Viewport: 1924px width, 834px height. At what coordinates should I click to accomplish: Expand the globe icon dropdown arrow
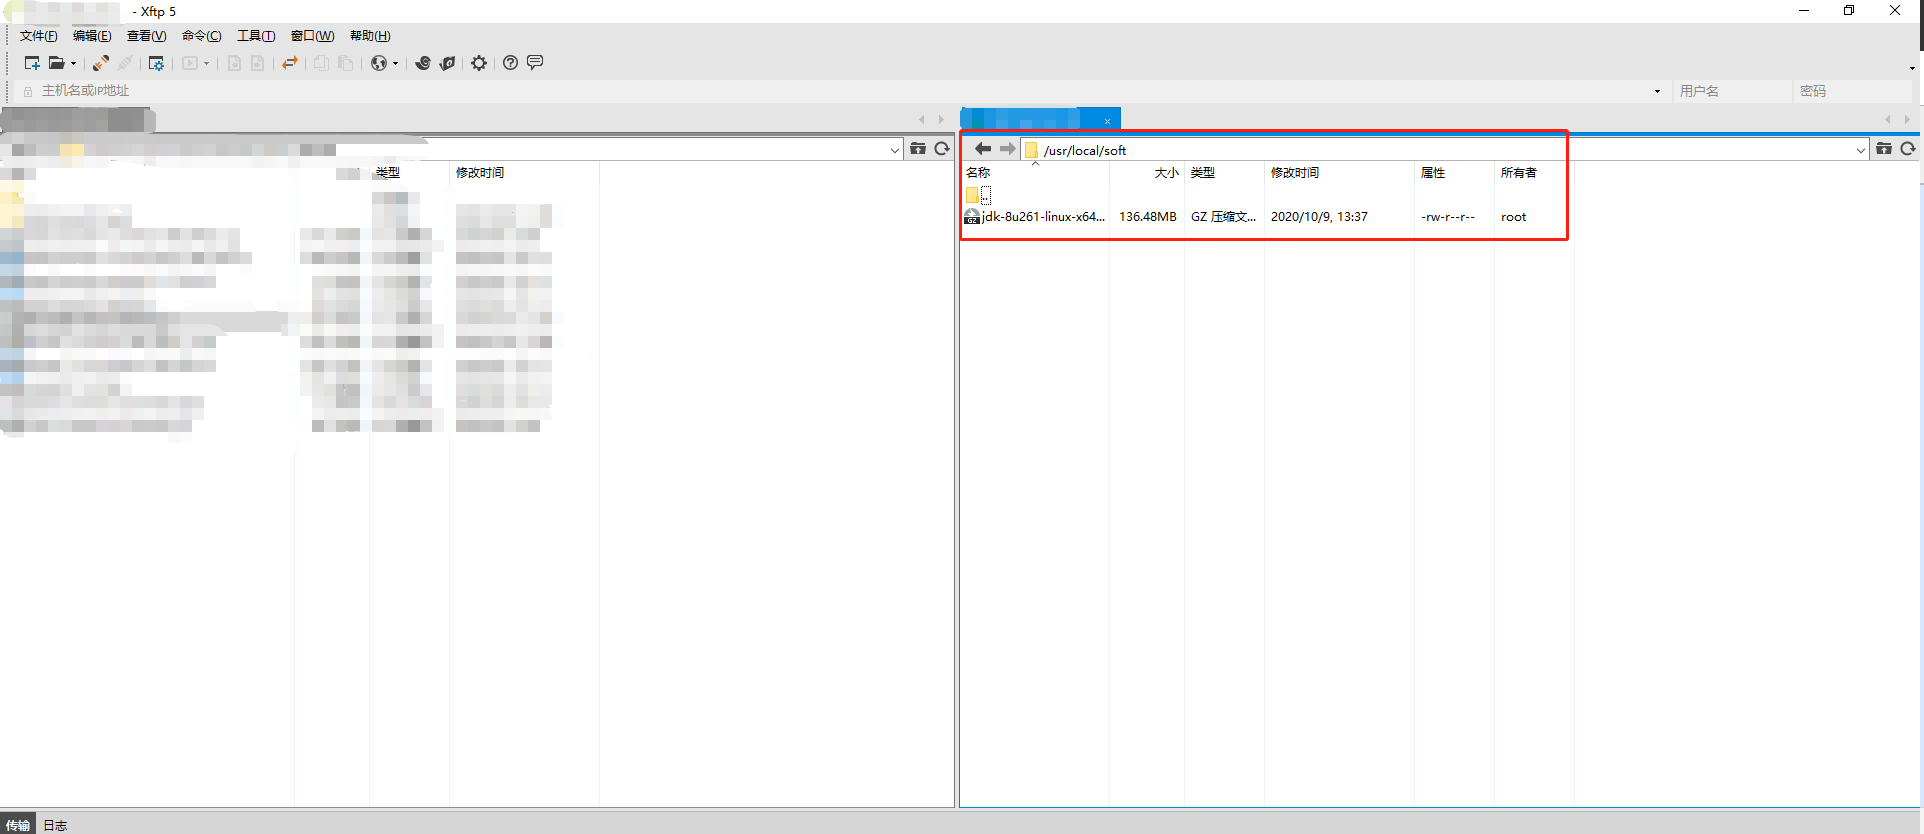point(395,63)
